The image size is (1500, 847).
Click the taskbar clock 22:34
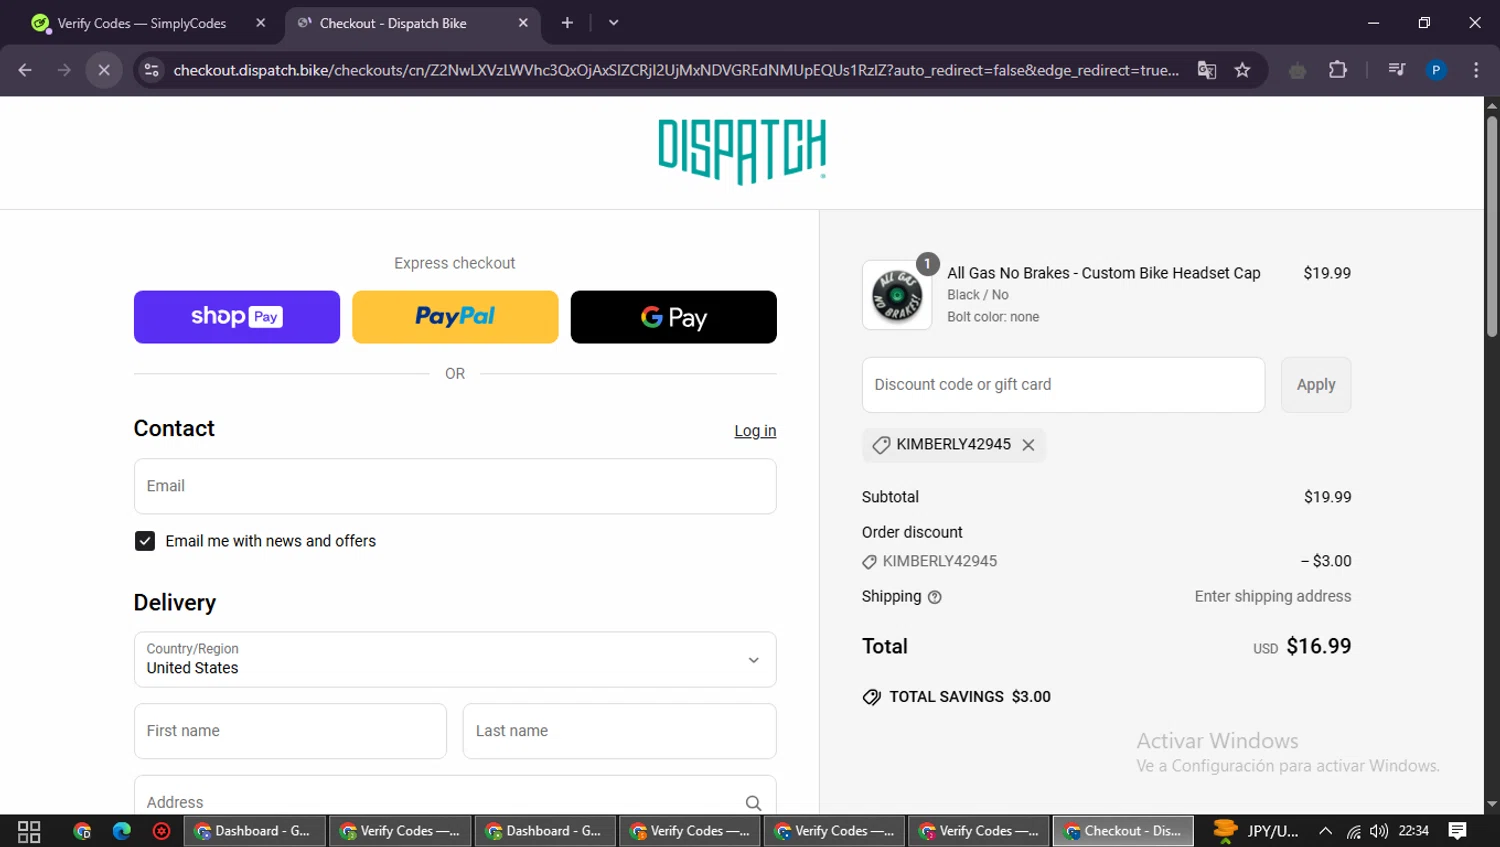1413,831
